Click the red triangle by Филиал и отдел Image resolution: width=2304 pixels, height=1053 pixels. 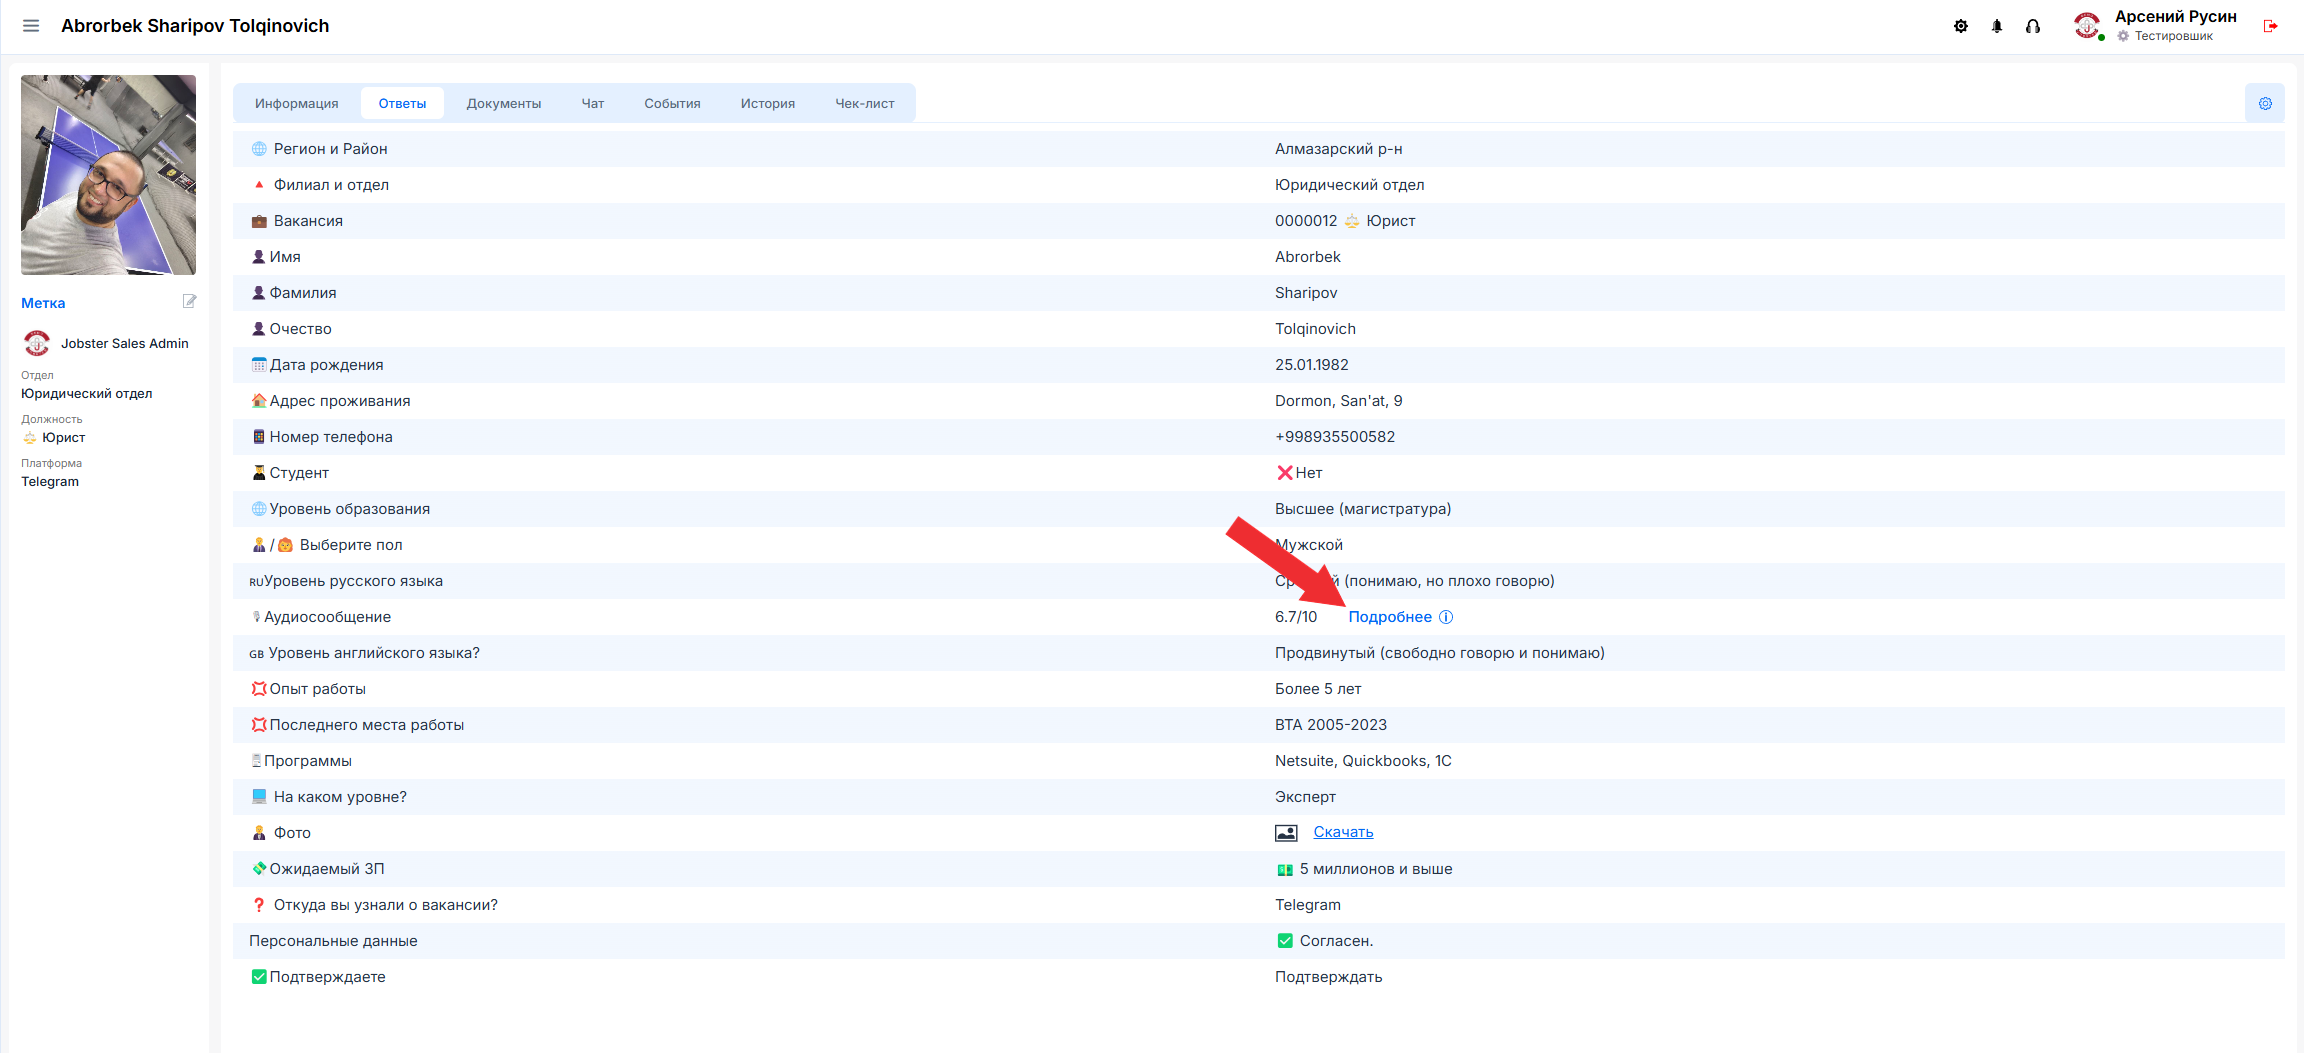(x=259, y=185)
